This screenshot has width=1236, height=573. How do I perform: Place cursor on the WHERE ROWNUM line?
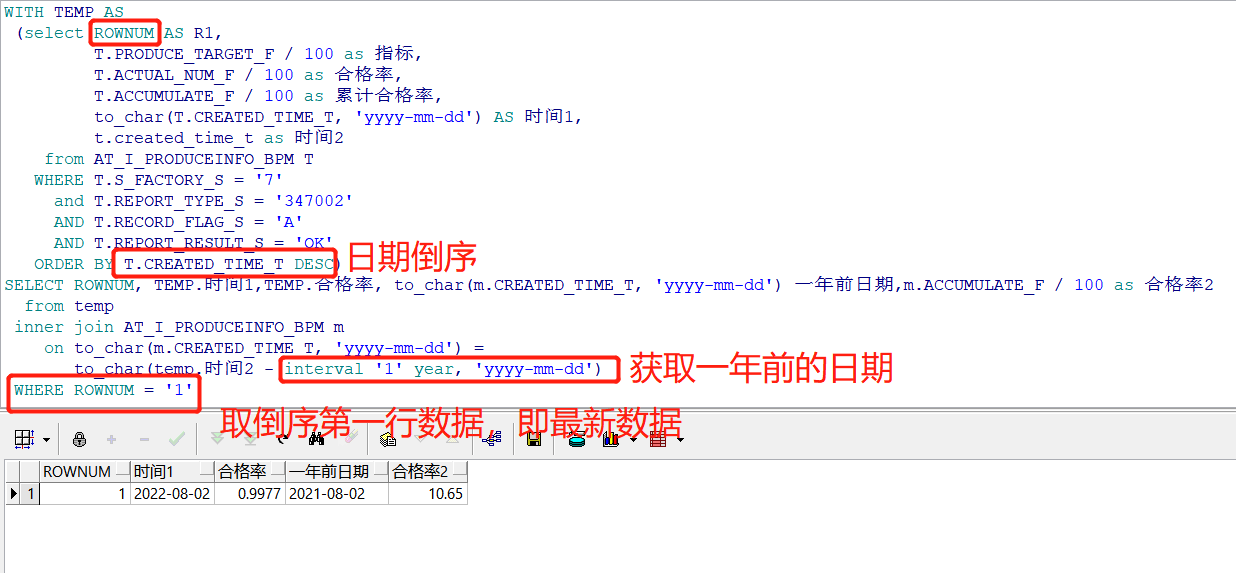[x=102, y=390]
